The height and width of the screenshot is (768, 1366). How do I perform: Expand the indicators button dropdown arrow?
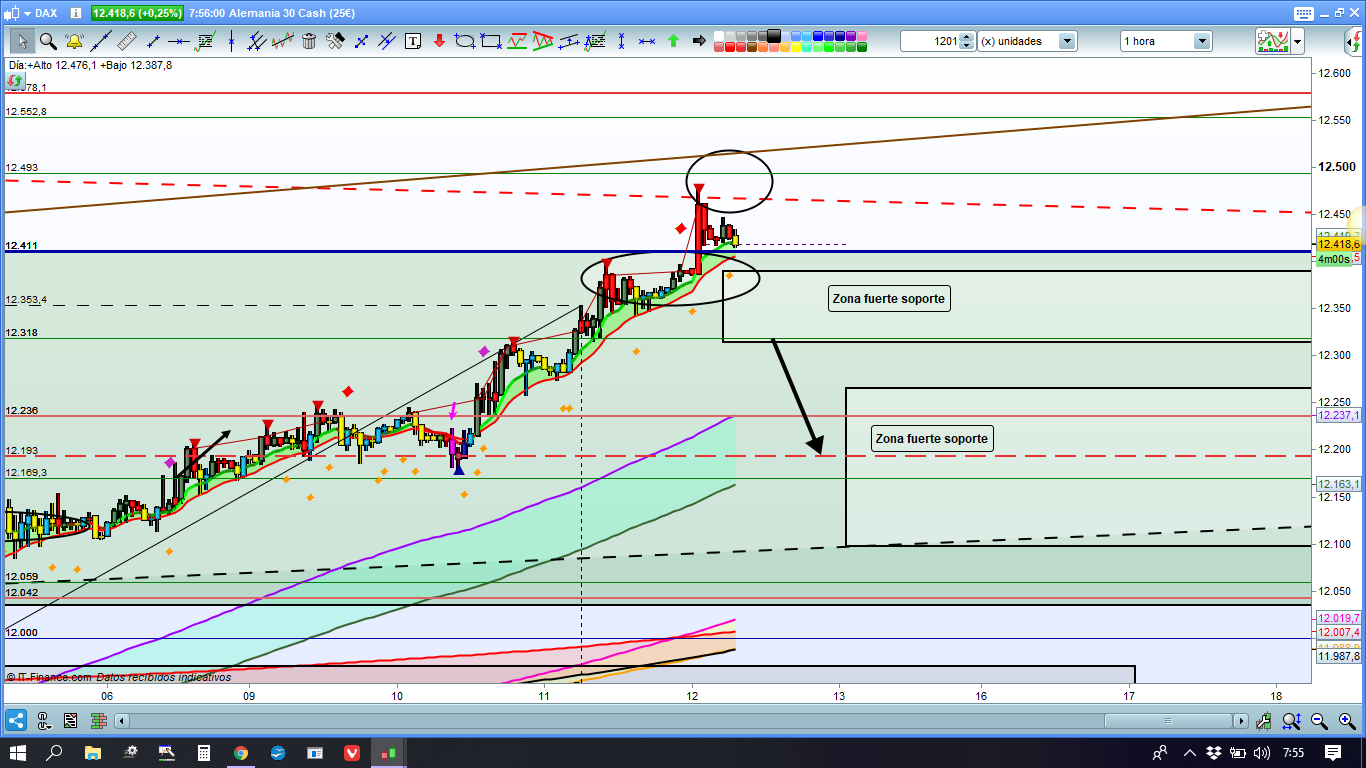click(1297, 41)
